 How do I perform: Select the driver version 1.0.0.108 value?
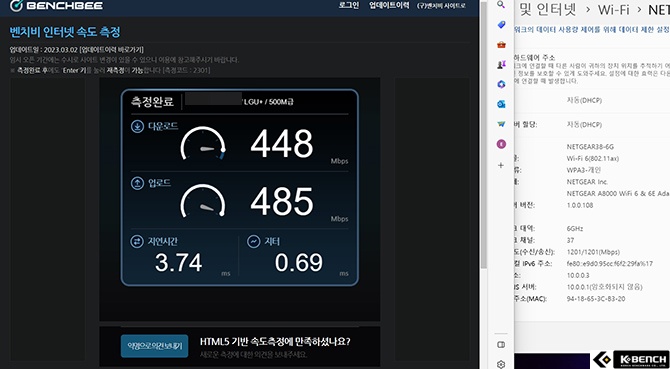(x=581, y=205)
